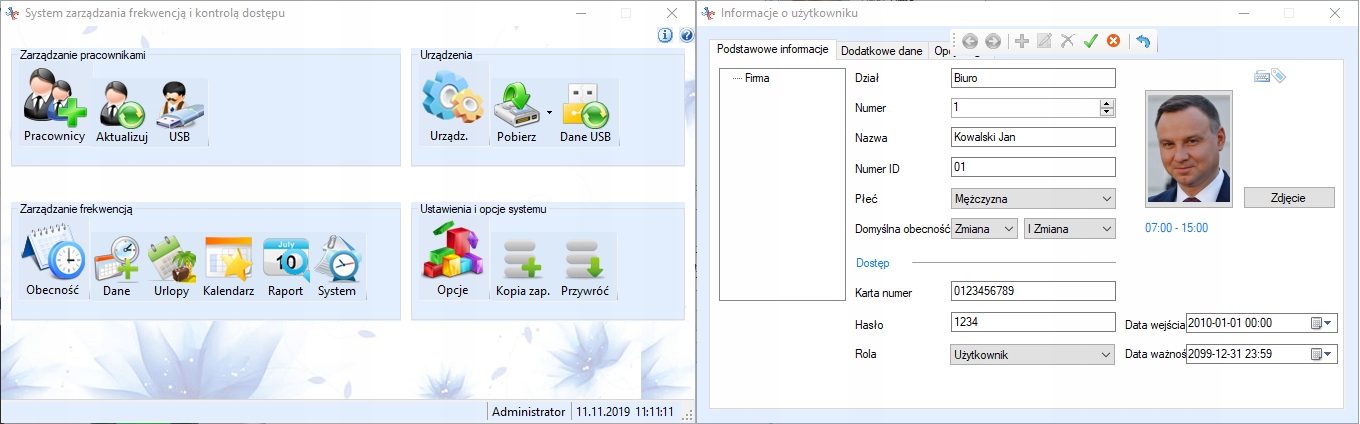Select Firma node in the tree
Screen dimensions: 1360x424
(757, 77)
